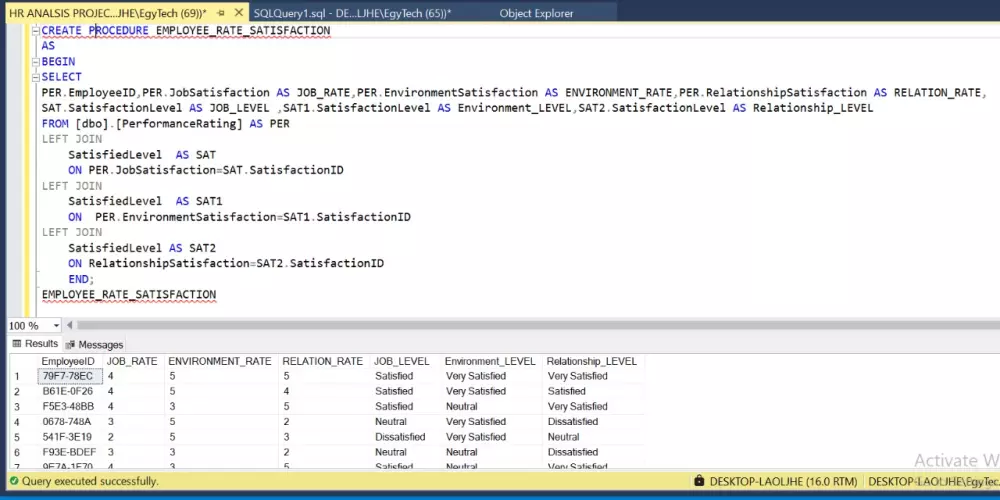Image resolution: width=1000 pixels, height=500 pixels.
Task: Click the editor horizontal scroll left arrow
Action: (x=70, y=326)
